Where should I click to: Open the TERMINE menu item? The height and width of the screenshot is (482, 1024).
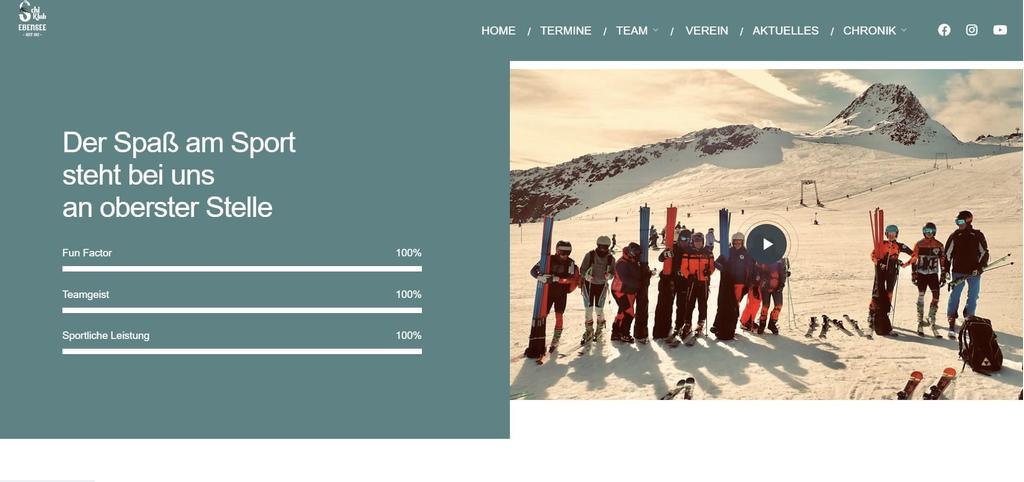pyautogui.click(x=566, y=31)
